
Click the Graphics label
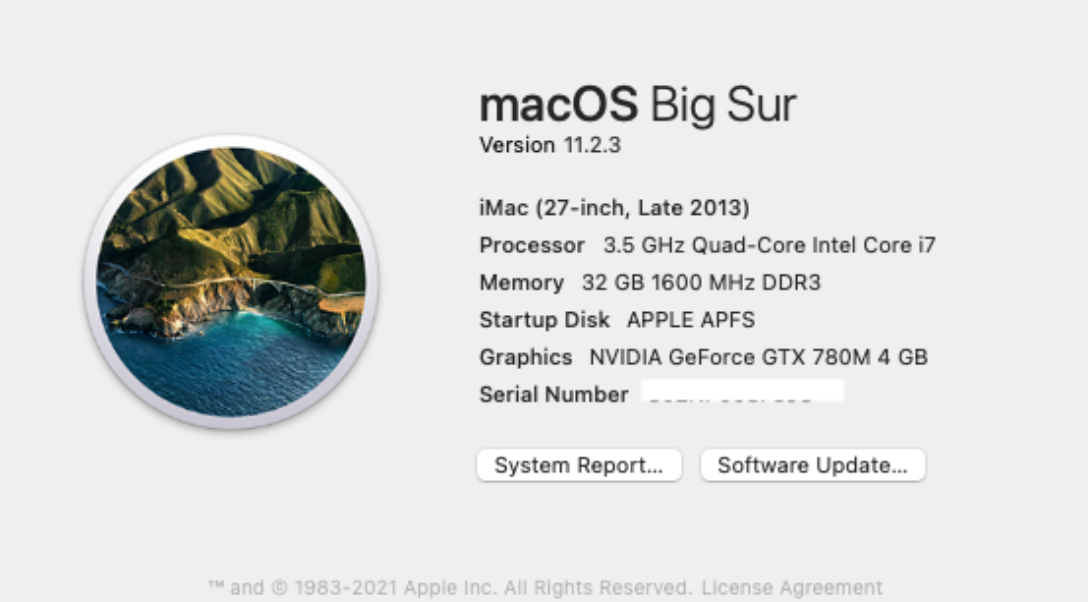(x=525, y=357)
